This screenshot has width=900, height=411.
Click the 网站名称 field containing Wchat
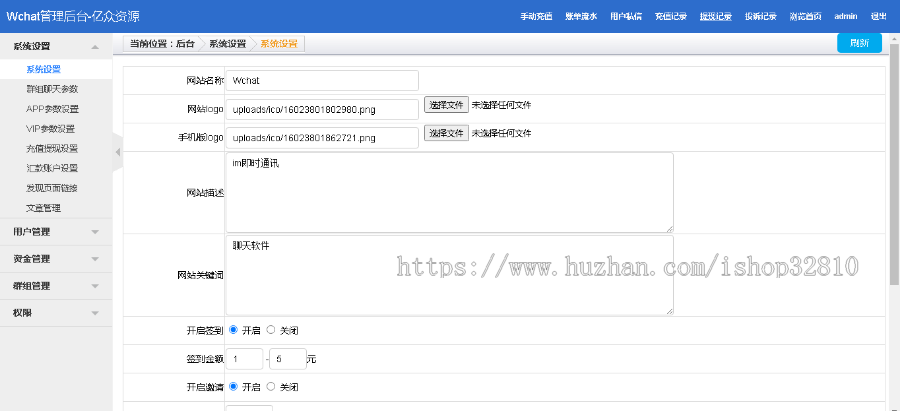tap(322, 80)
